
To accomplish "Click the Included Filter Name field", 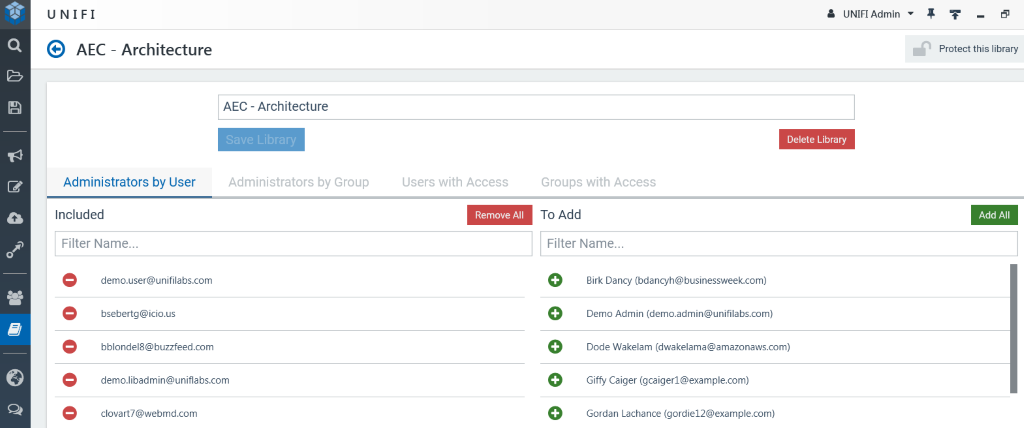I will point(293,243).
